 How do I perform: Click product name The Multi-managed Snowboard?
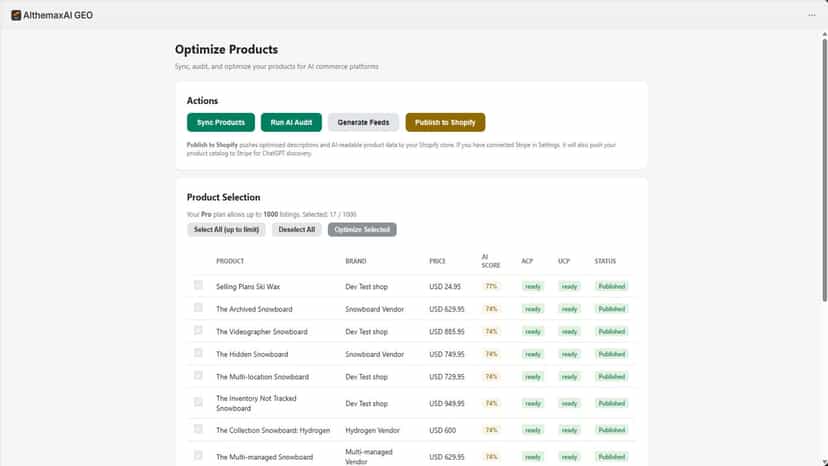[x=264, y=457]
